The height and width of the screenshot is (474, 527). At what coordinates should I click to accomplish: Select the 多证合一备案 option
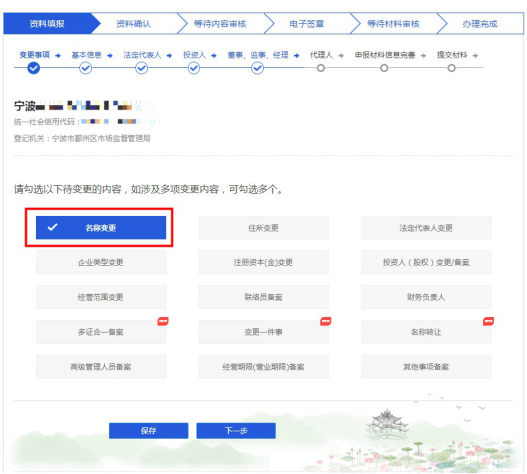coord(101,332)
